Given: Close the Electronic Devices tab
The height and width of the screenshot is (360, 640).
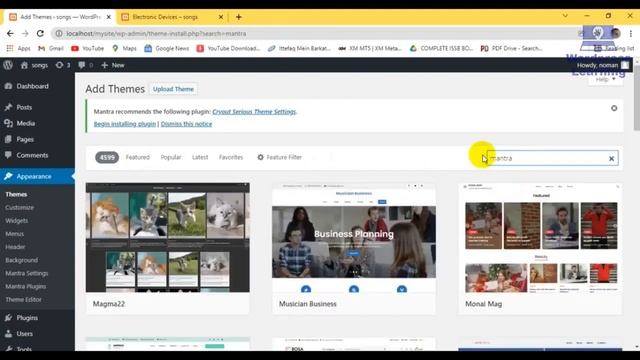Looking at the screenshot, I should pyautogui.click(x=221, y=17).
